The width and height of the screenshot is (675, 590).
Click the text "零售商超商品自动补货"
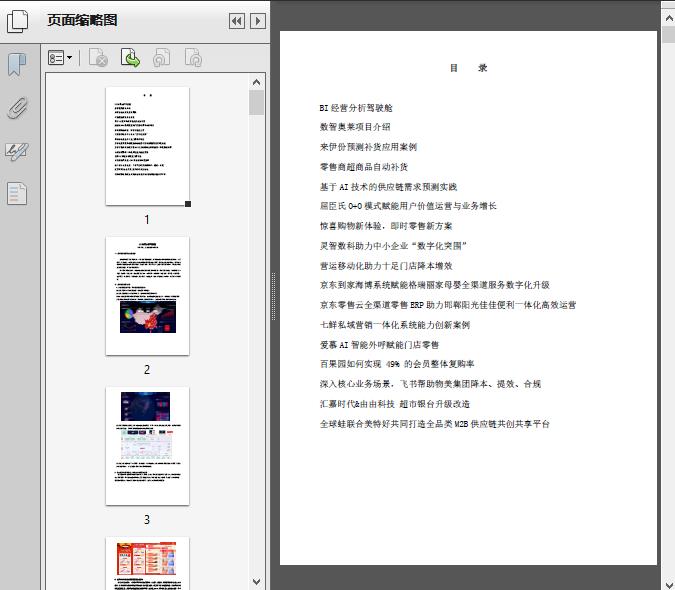click(364, 167)
